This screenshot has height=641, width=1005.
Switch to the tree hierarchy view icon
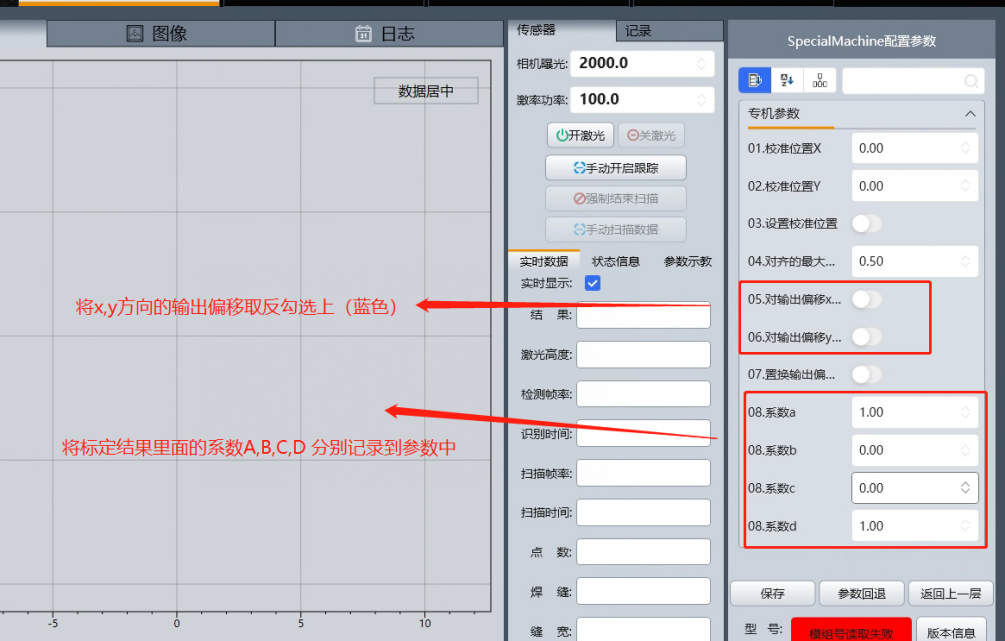[x=820, y=81]
